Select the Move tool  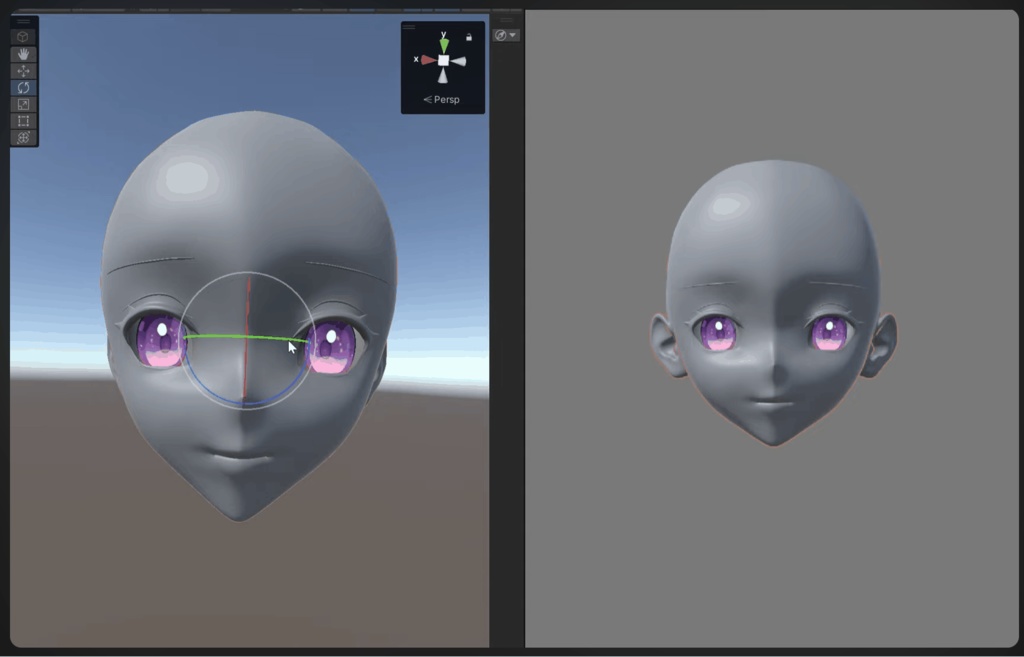(x=22, y=70)
